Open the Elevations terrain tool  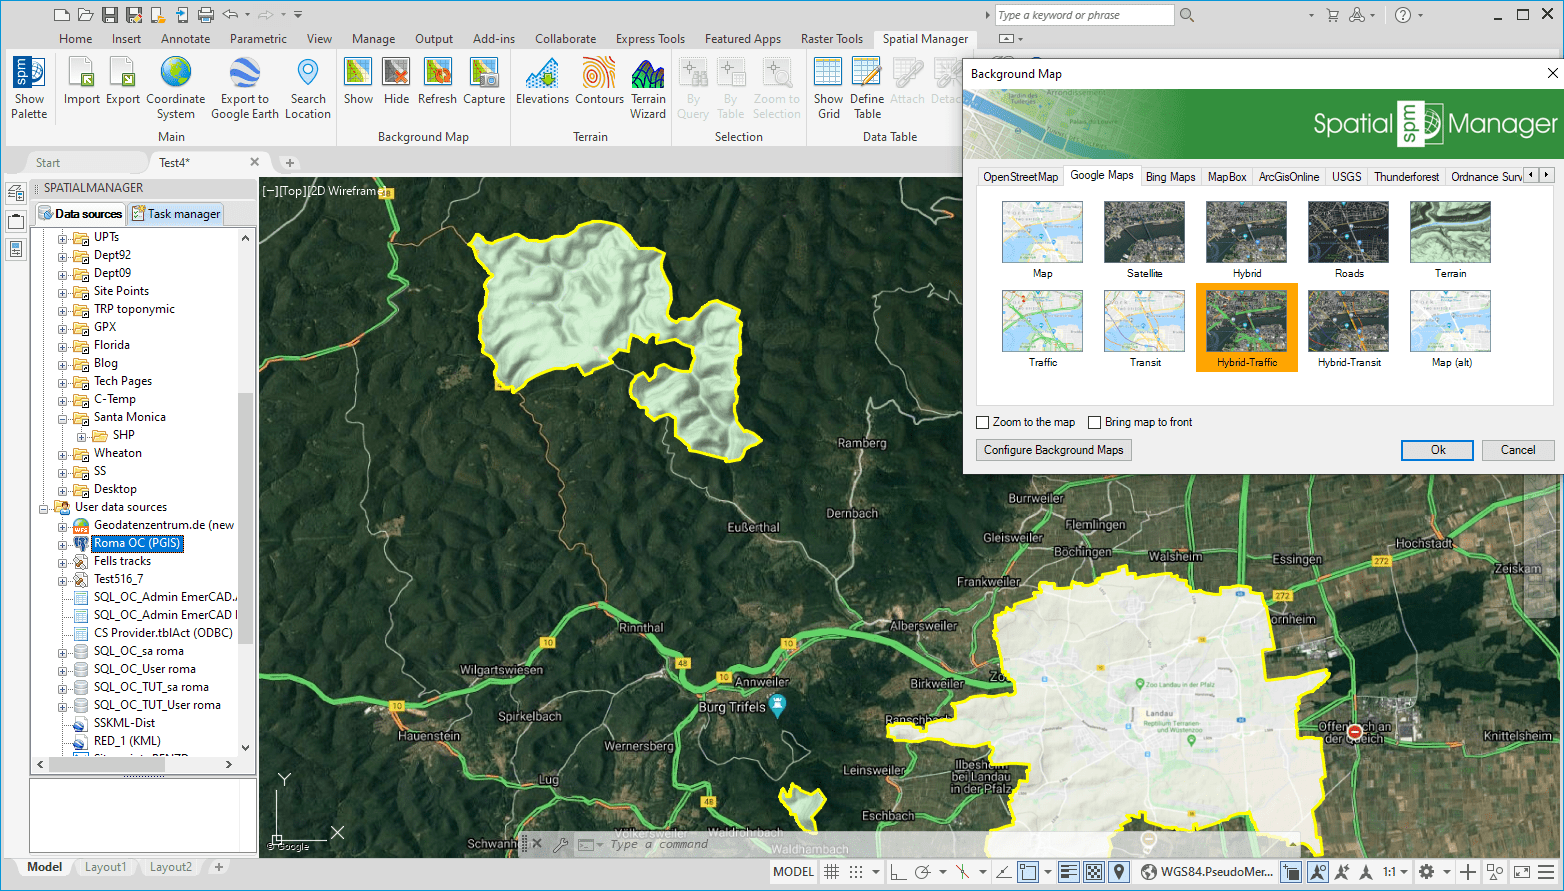pos(542,82)
